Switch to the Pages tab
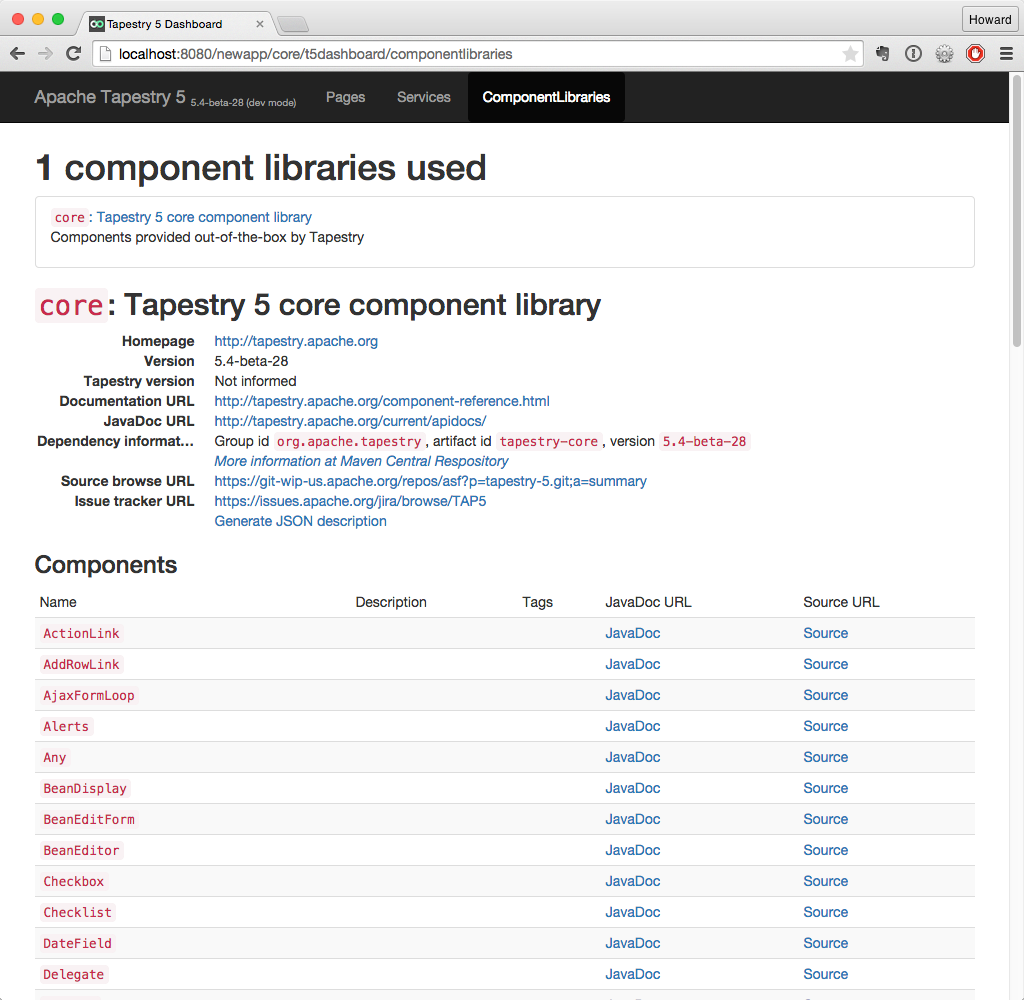 pyautogui.click(x=345, y=97)
